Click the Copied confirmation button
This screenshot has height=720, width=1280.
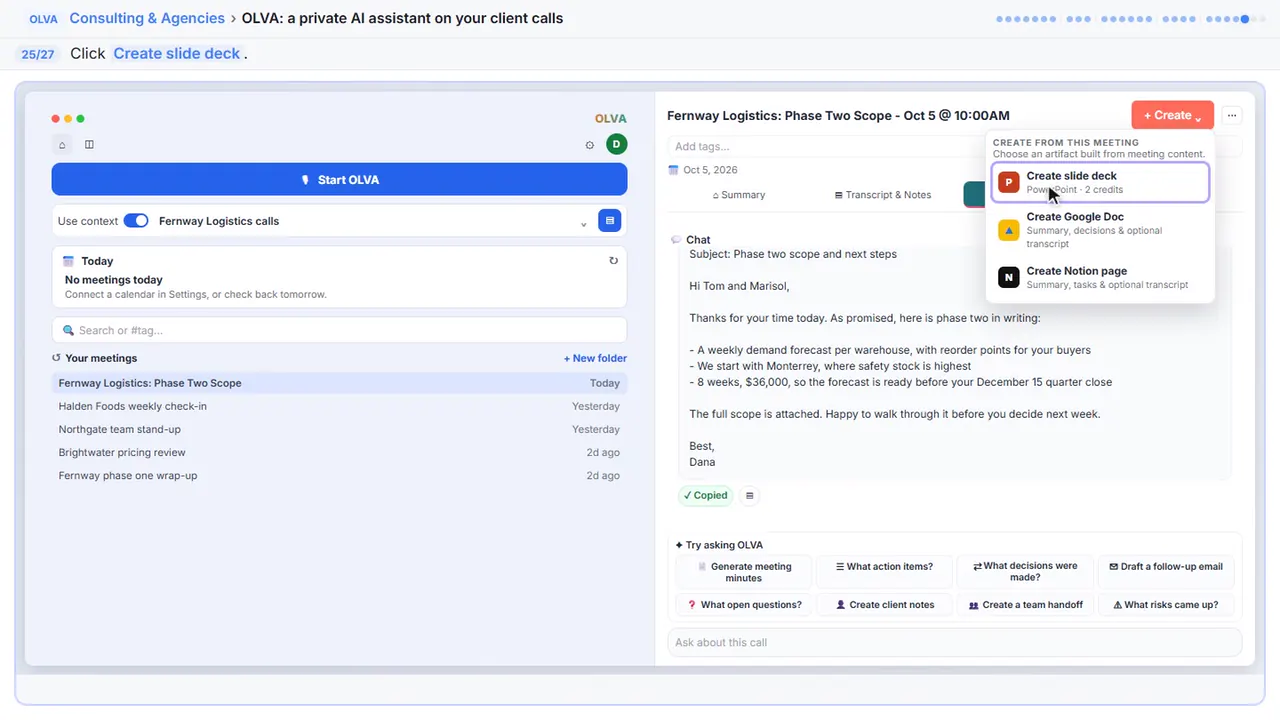click(x=705, y=495)
